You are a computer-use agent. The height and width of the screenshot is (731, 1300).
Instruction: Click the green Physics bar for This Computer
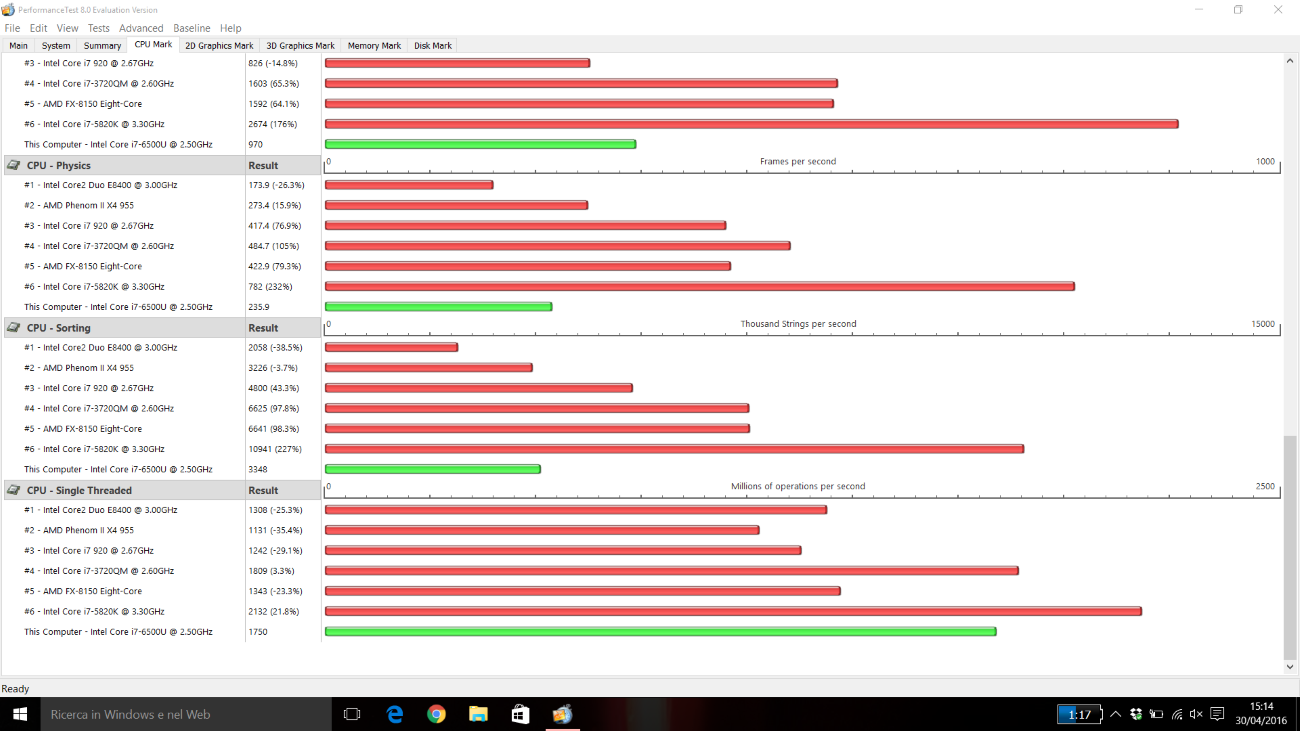[x=438, y=307]
